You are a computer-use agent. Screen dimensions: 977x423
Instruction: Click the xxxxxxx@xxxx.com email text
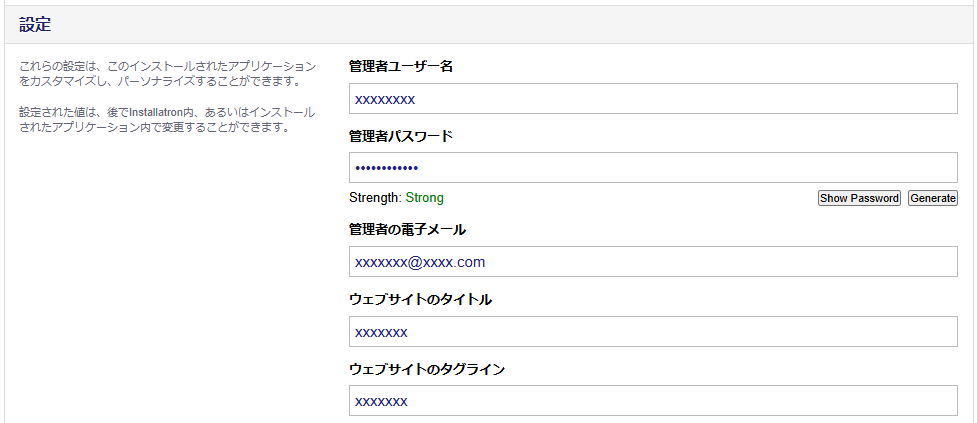[420, 262]
